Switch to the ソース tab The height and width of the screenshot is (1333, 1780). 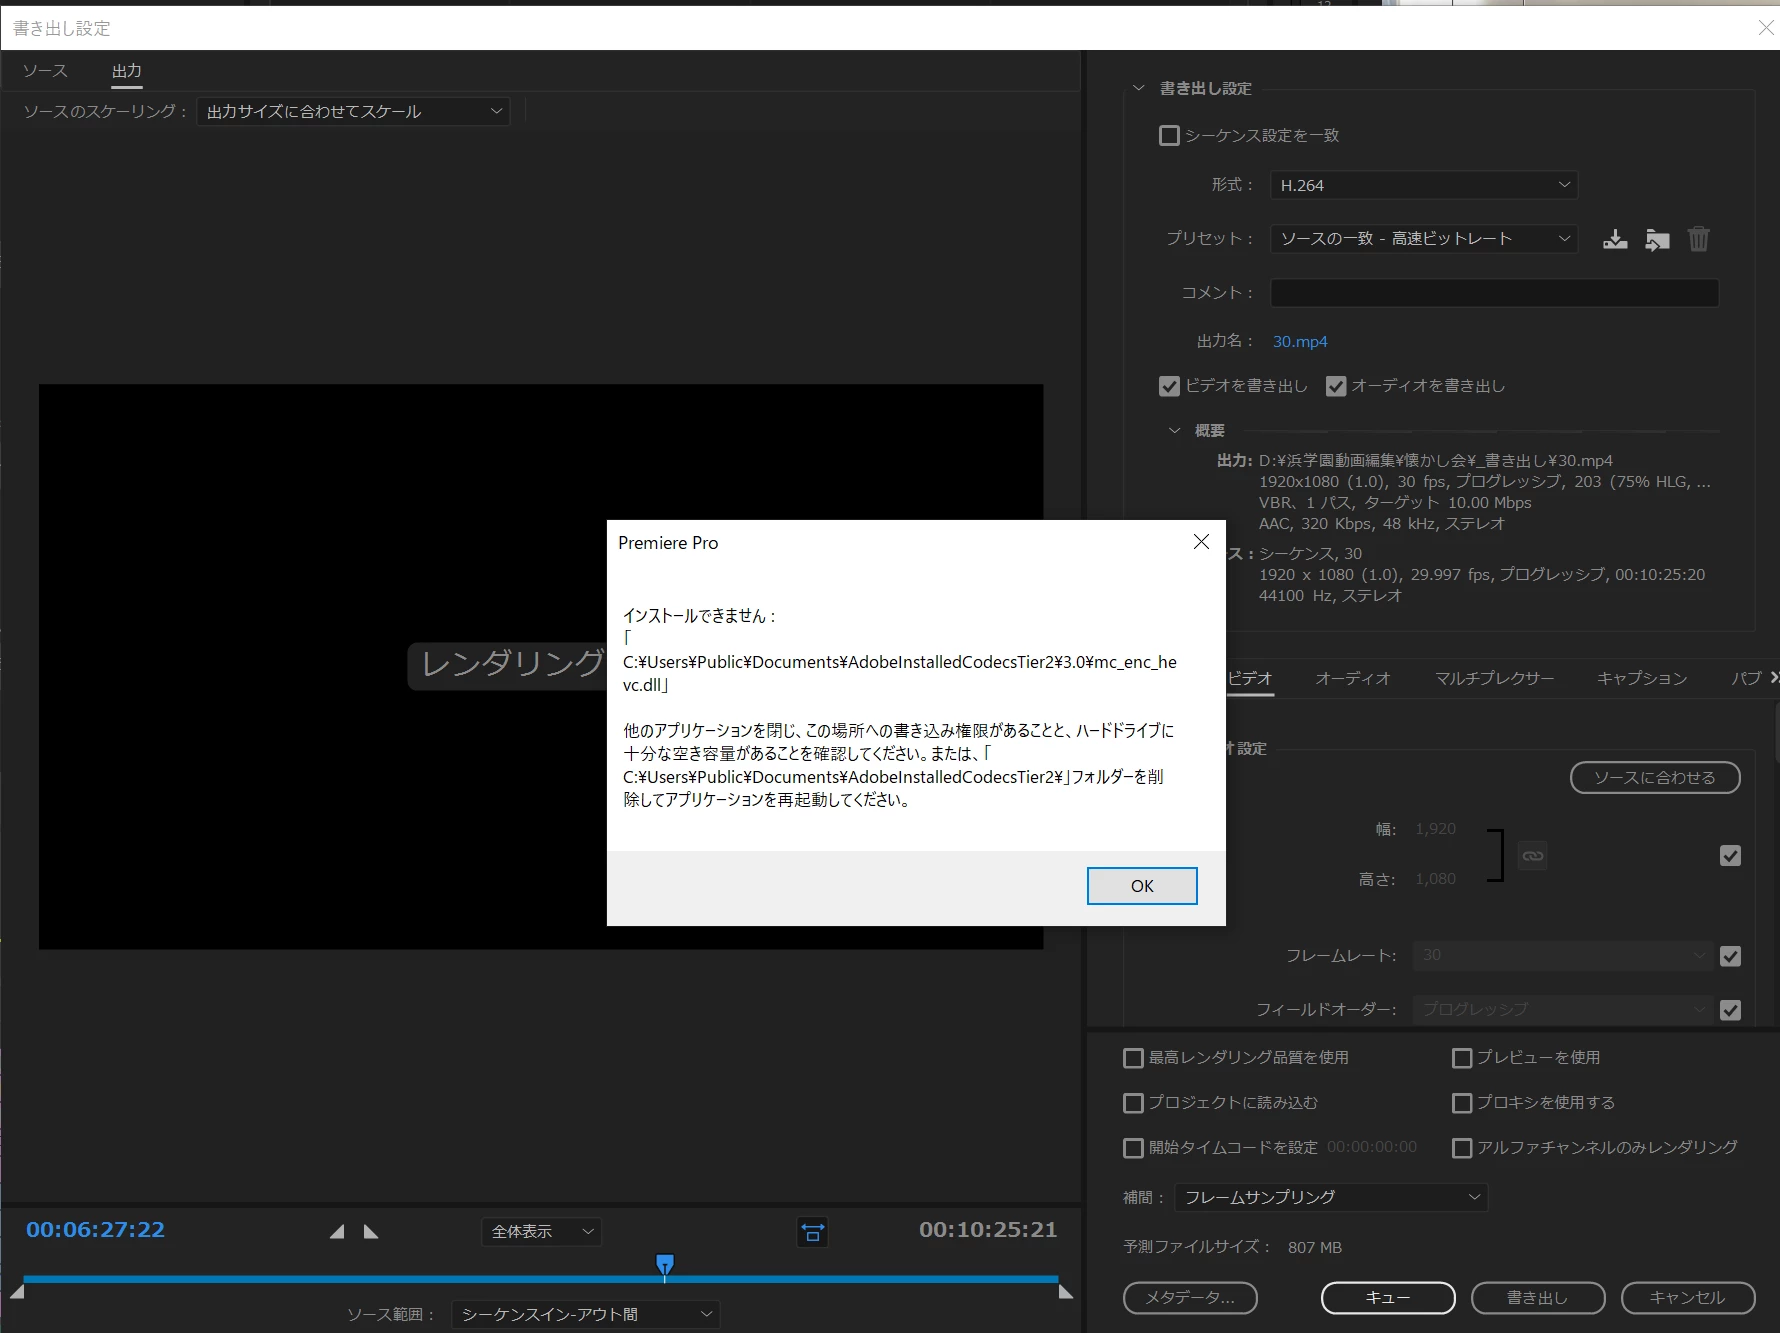[45, 71]
